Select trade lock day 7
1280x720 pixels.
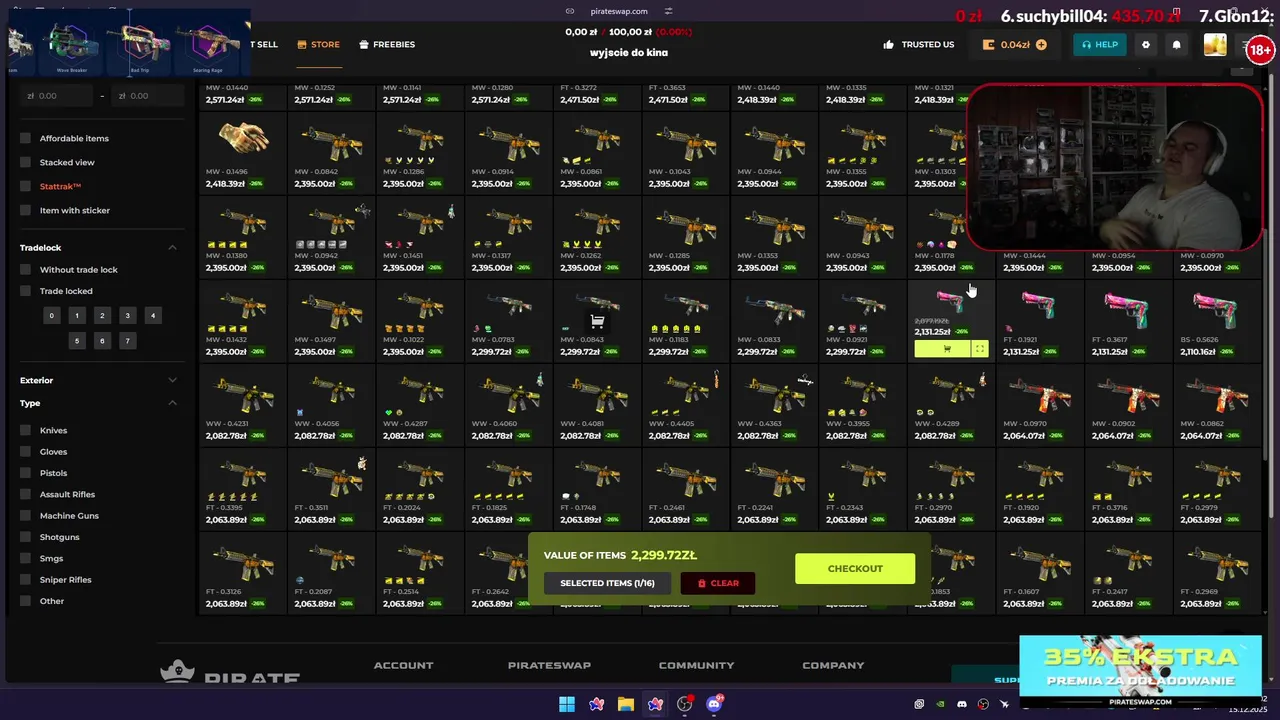[x=127, y=341]
